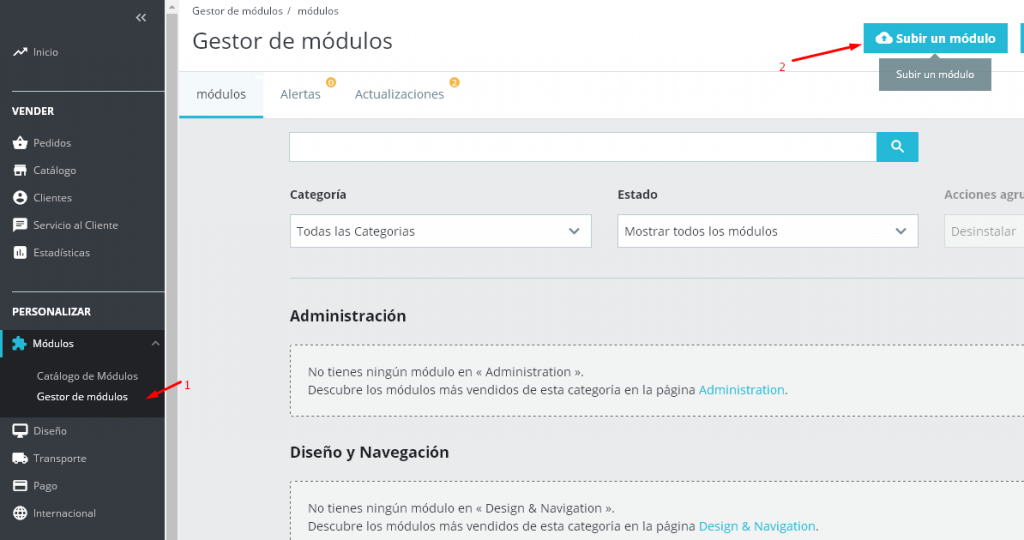
Task: Click the module search input field
Action: [583, 147]
